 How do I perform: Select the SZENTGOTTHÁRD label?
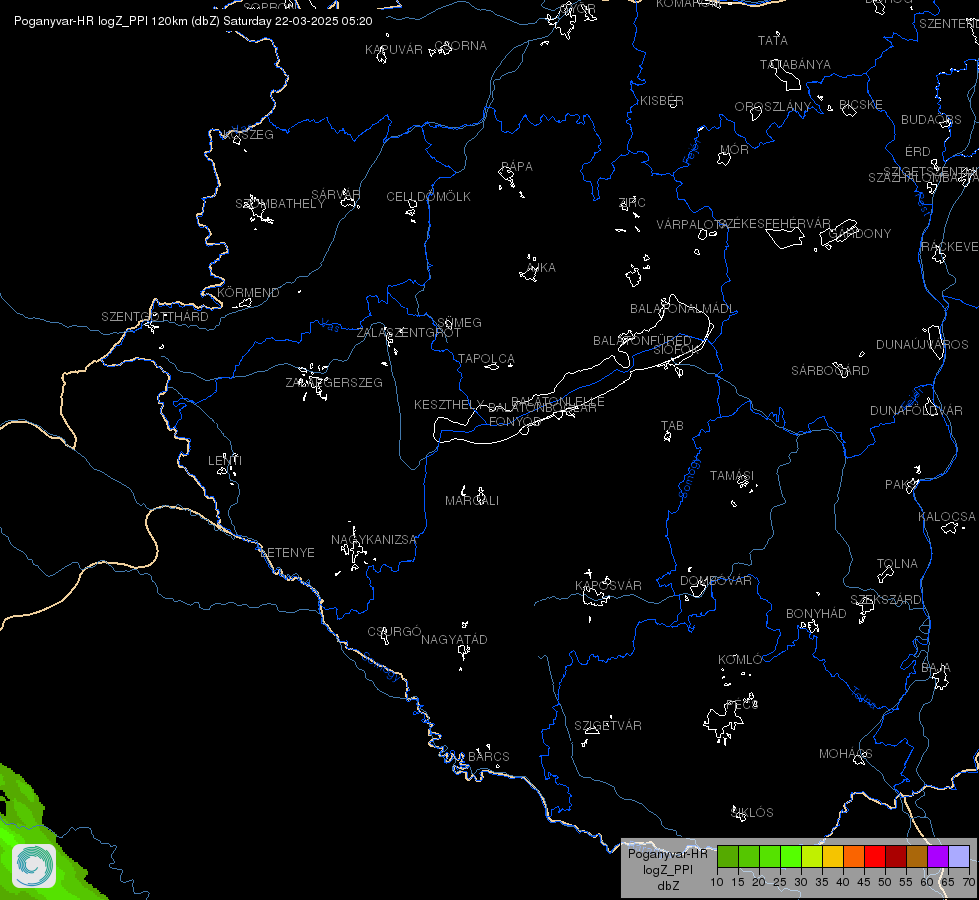pyautogui.click(x=155, y=317)
